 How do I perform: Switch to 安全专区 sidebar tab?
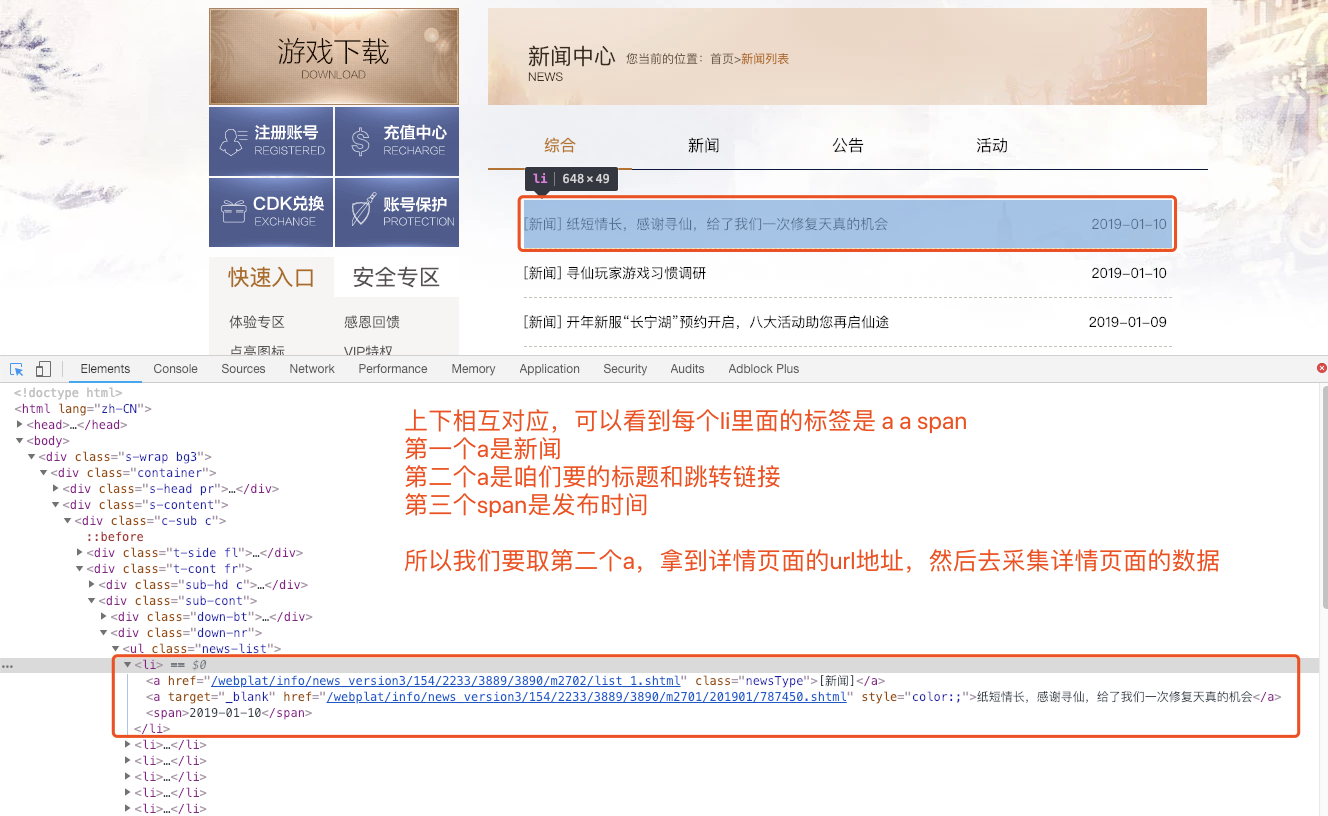396,278
